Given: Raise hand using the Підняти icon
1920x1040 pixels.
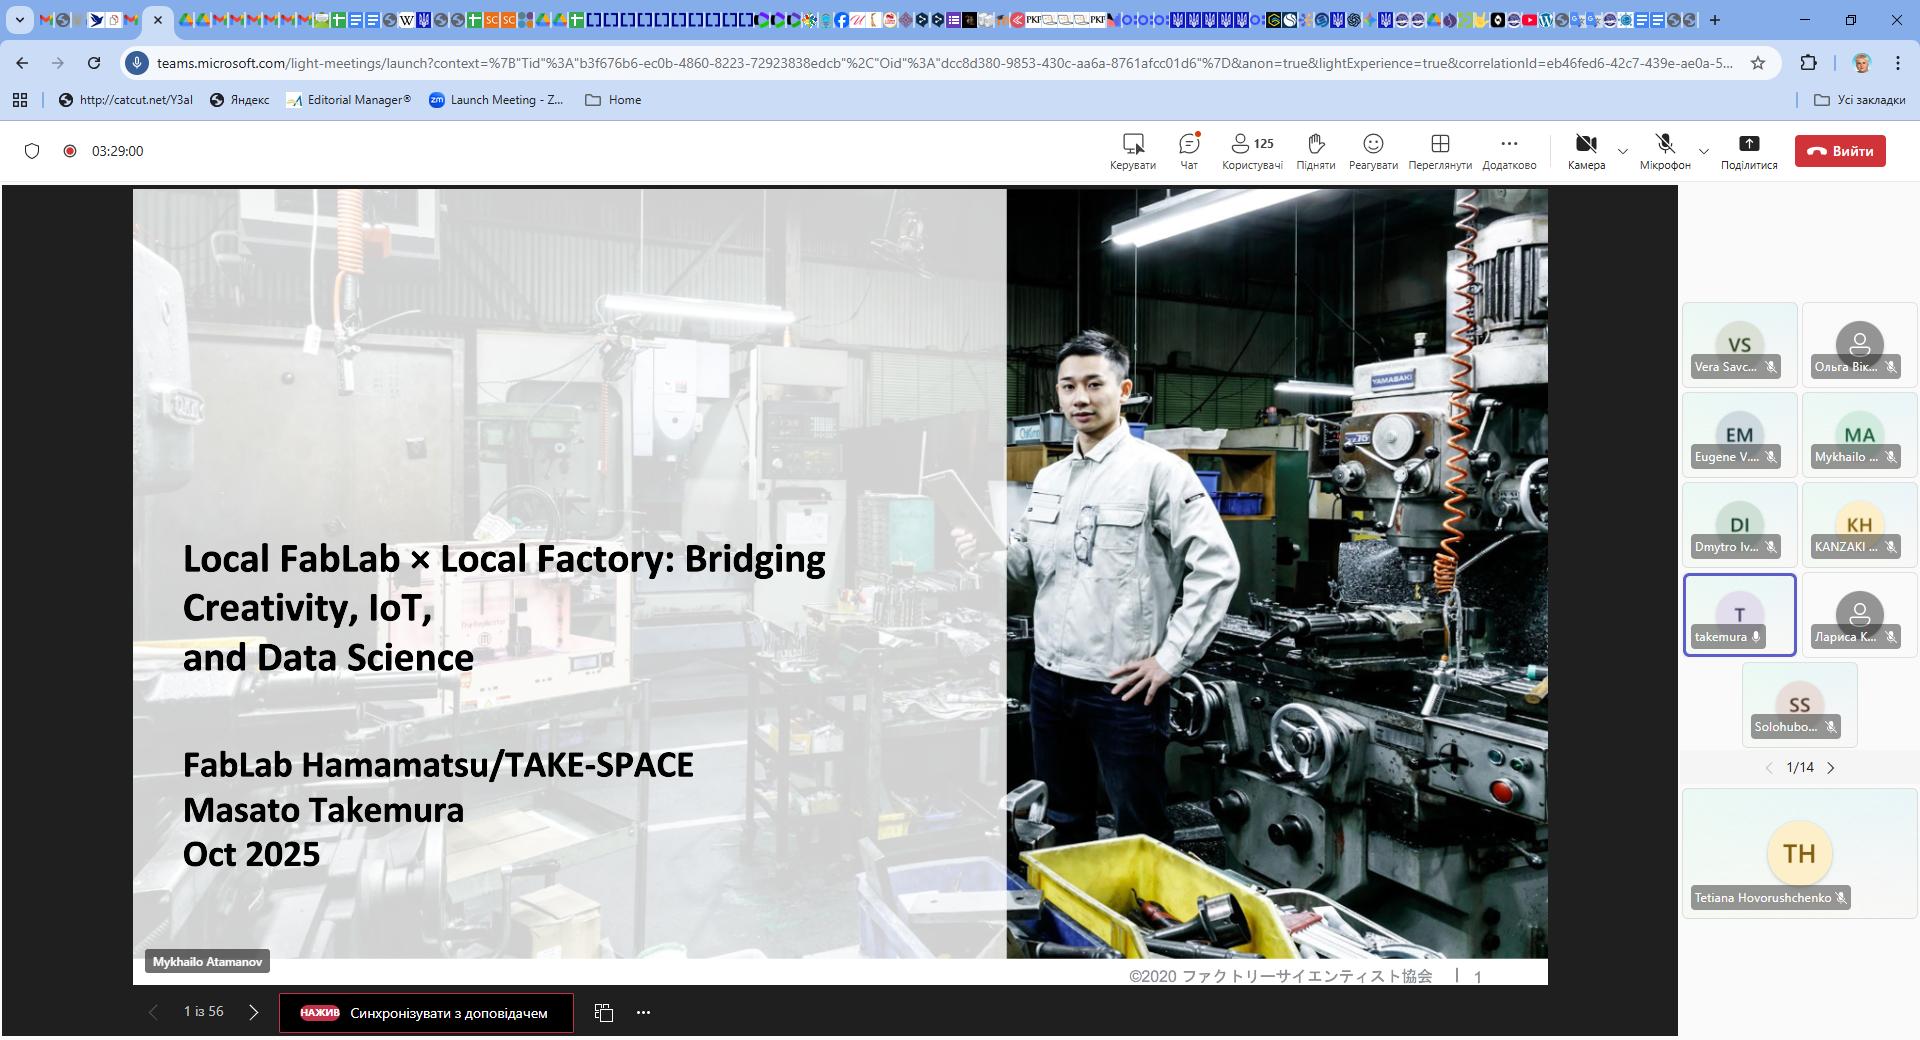Looking at the screenshot, I should click(x=1315, y=144).
